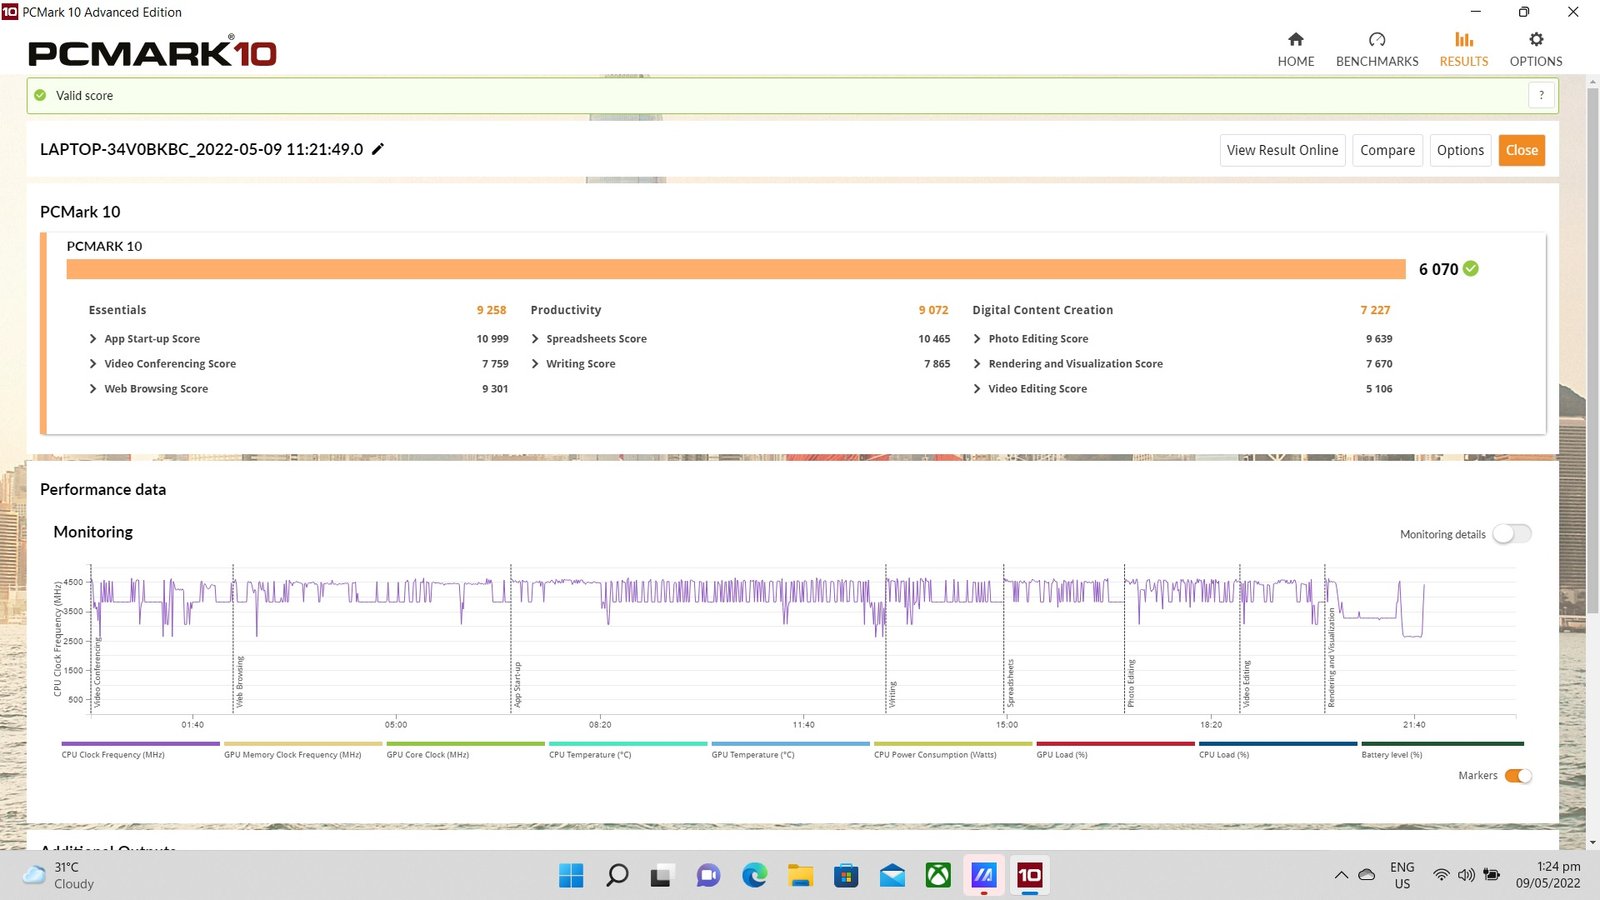
Task: Open the Benchmarks gauge icon
Action: [1377, 40]
